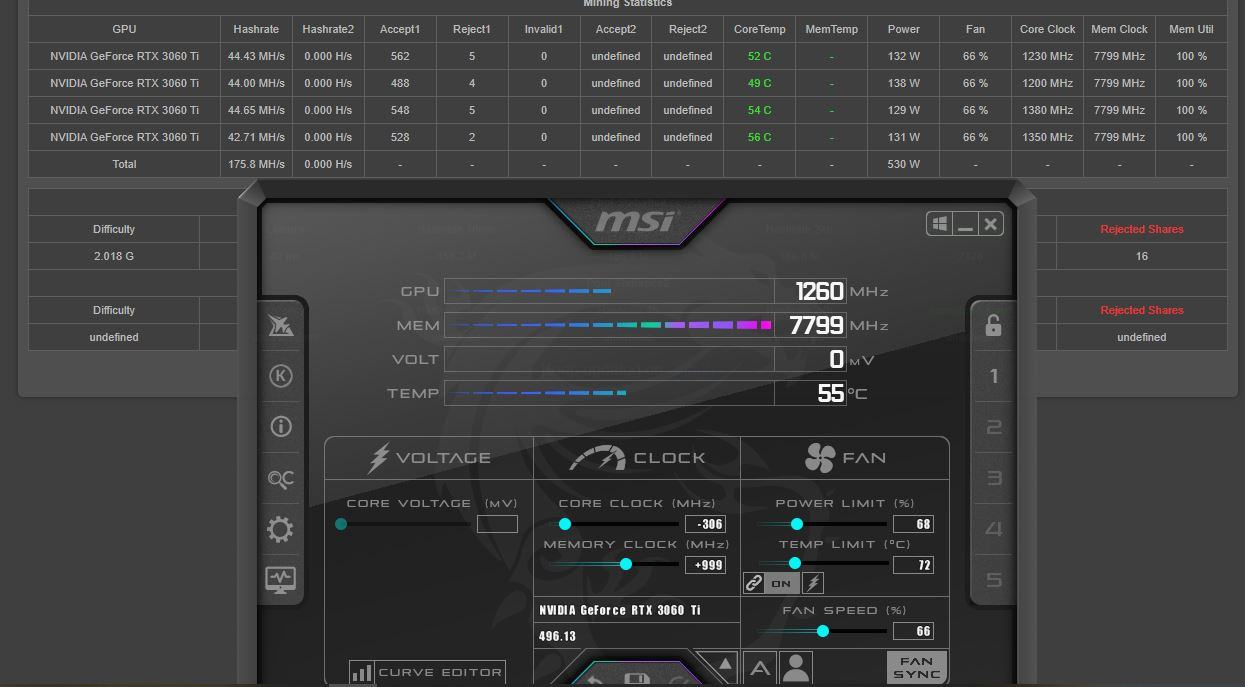Image resolution: width=1245 pixels, height=687 pixels.
Task: Click the total 175.8 MH/s cell
Action: [x=256, y=164]
